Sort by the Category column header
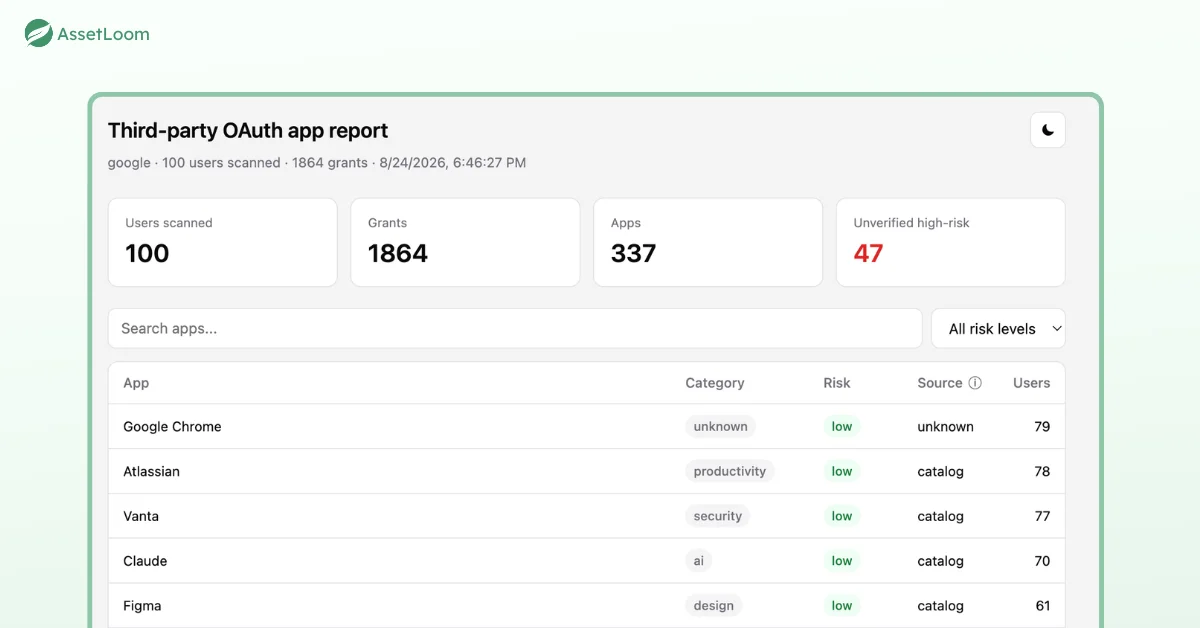Viewport: 1200px width, 628px height. coord(715,383)
